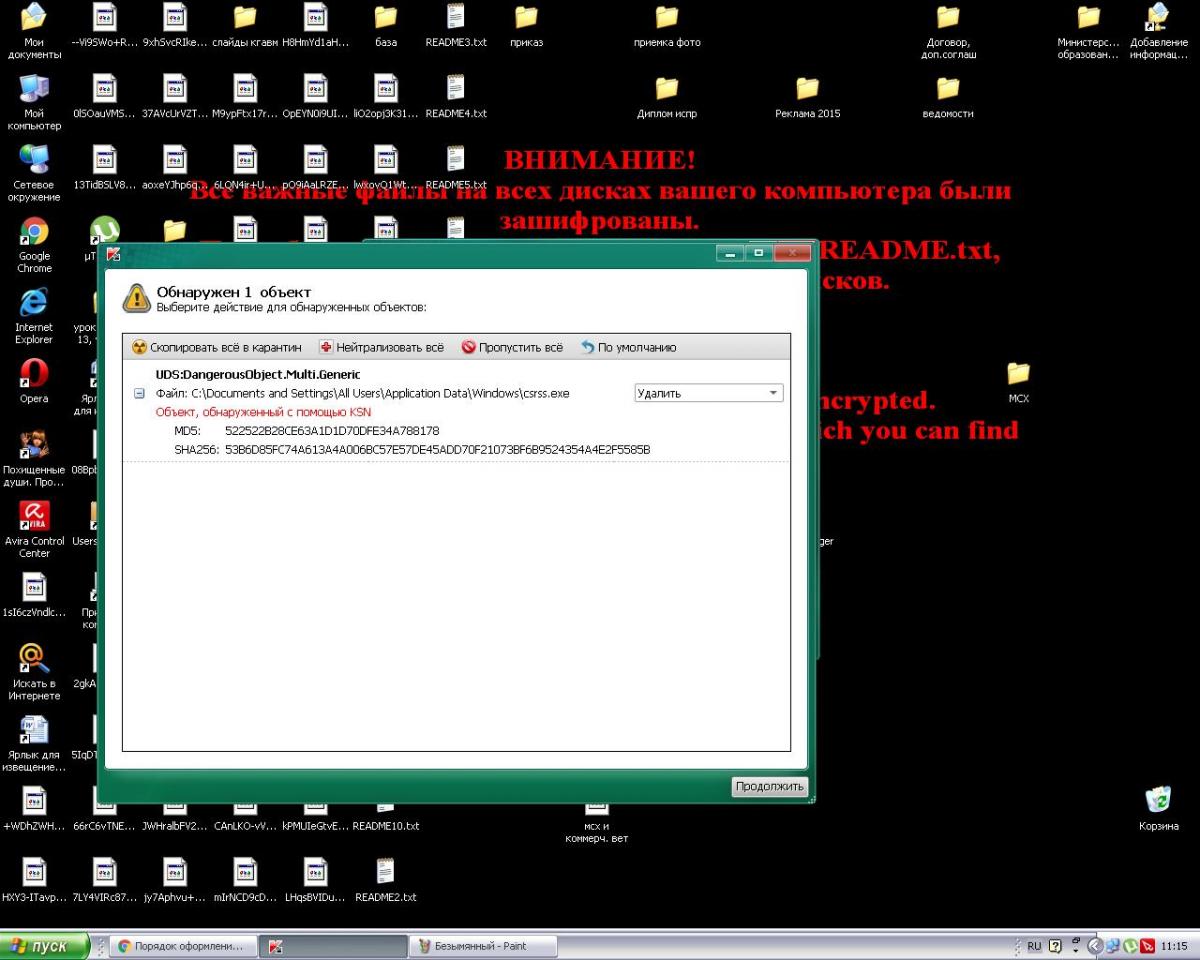Click Нейтрализовать всё in toolbar
The width and height of the screenshot is (1200, 960).
pos(381,347)
